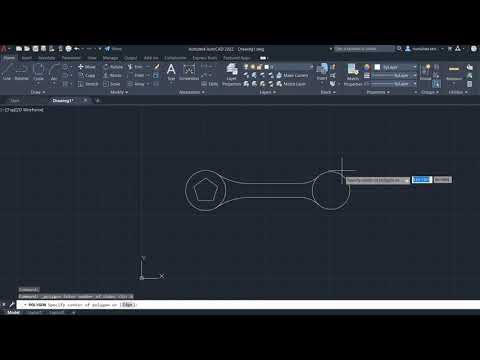Click Make Current layer button
480x360 pixels.
(292, 76)
